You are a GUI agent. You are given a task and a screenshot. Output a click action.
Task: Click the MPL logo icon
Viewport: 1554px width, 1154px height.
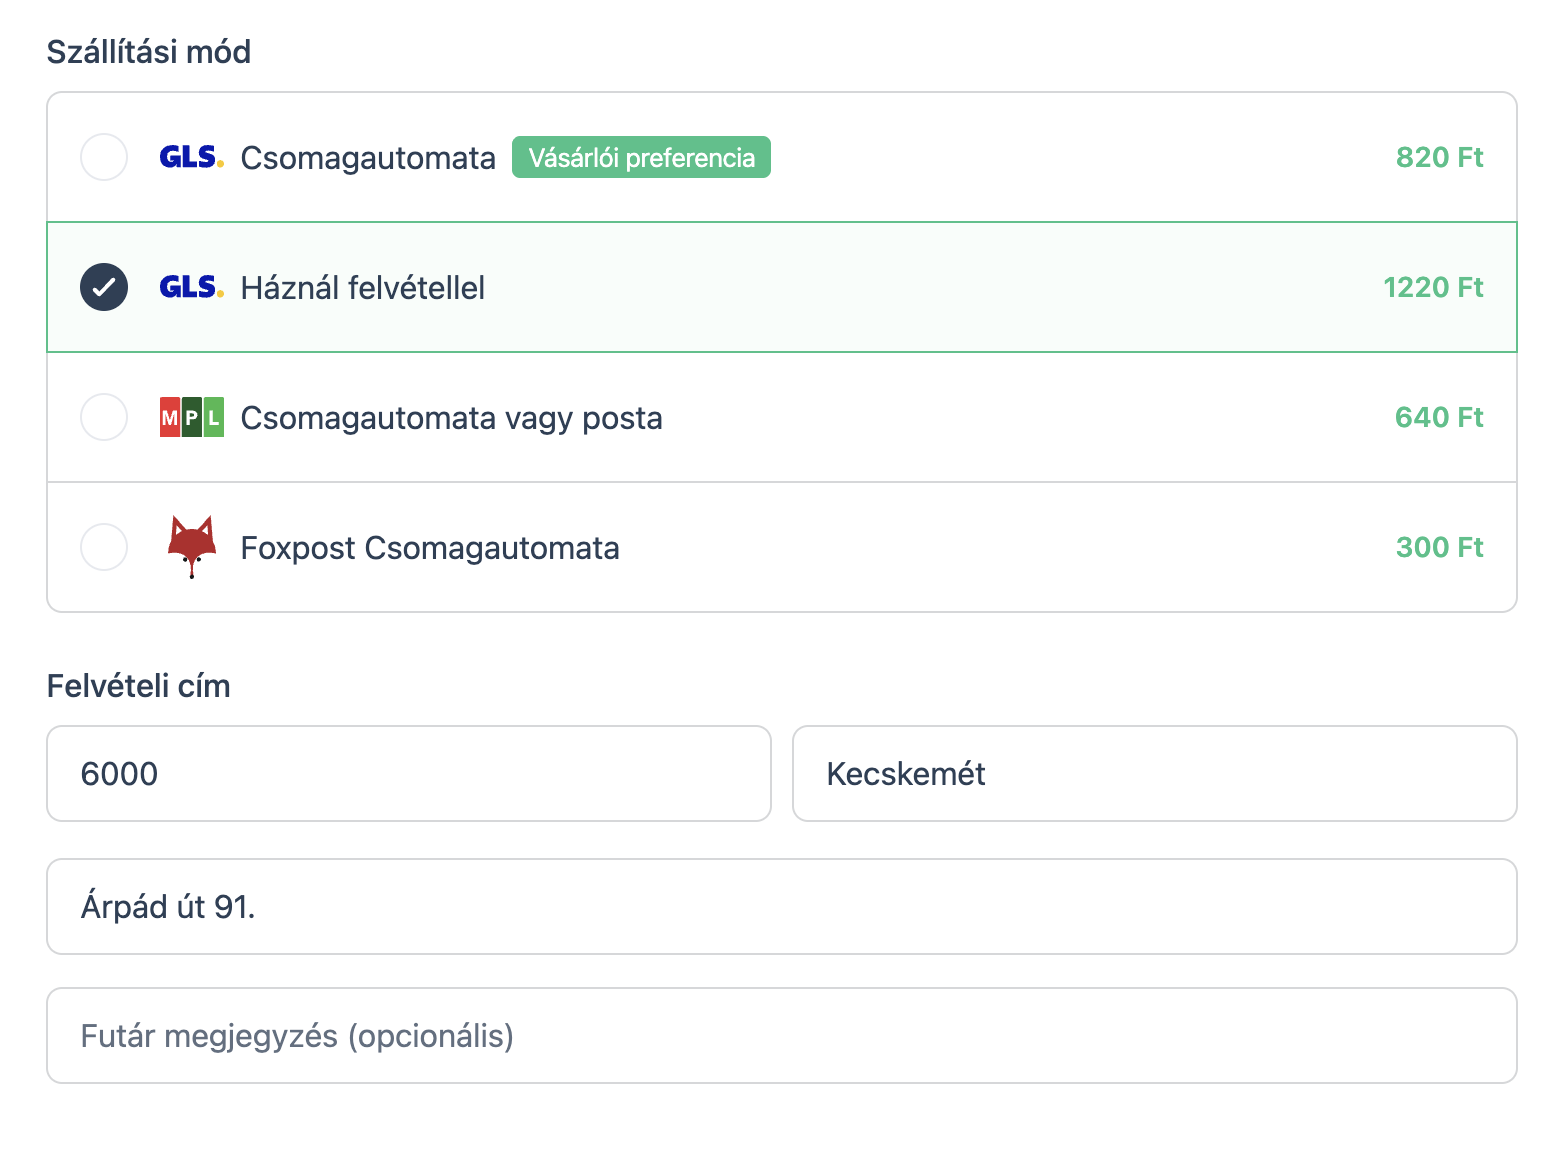click(192, 417)
